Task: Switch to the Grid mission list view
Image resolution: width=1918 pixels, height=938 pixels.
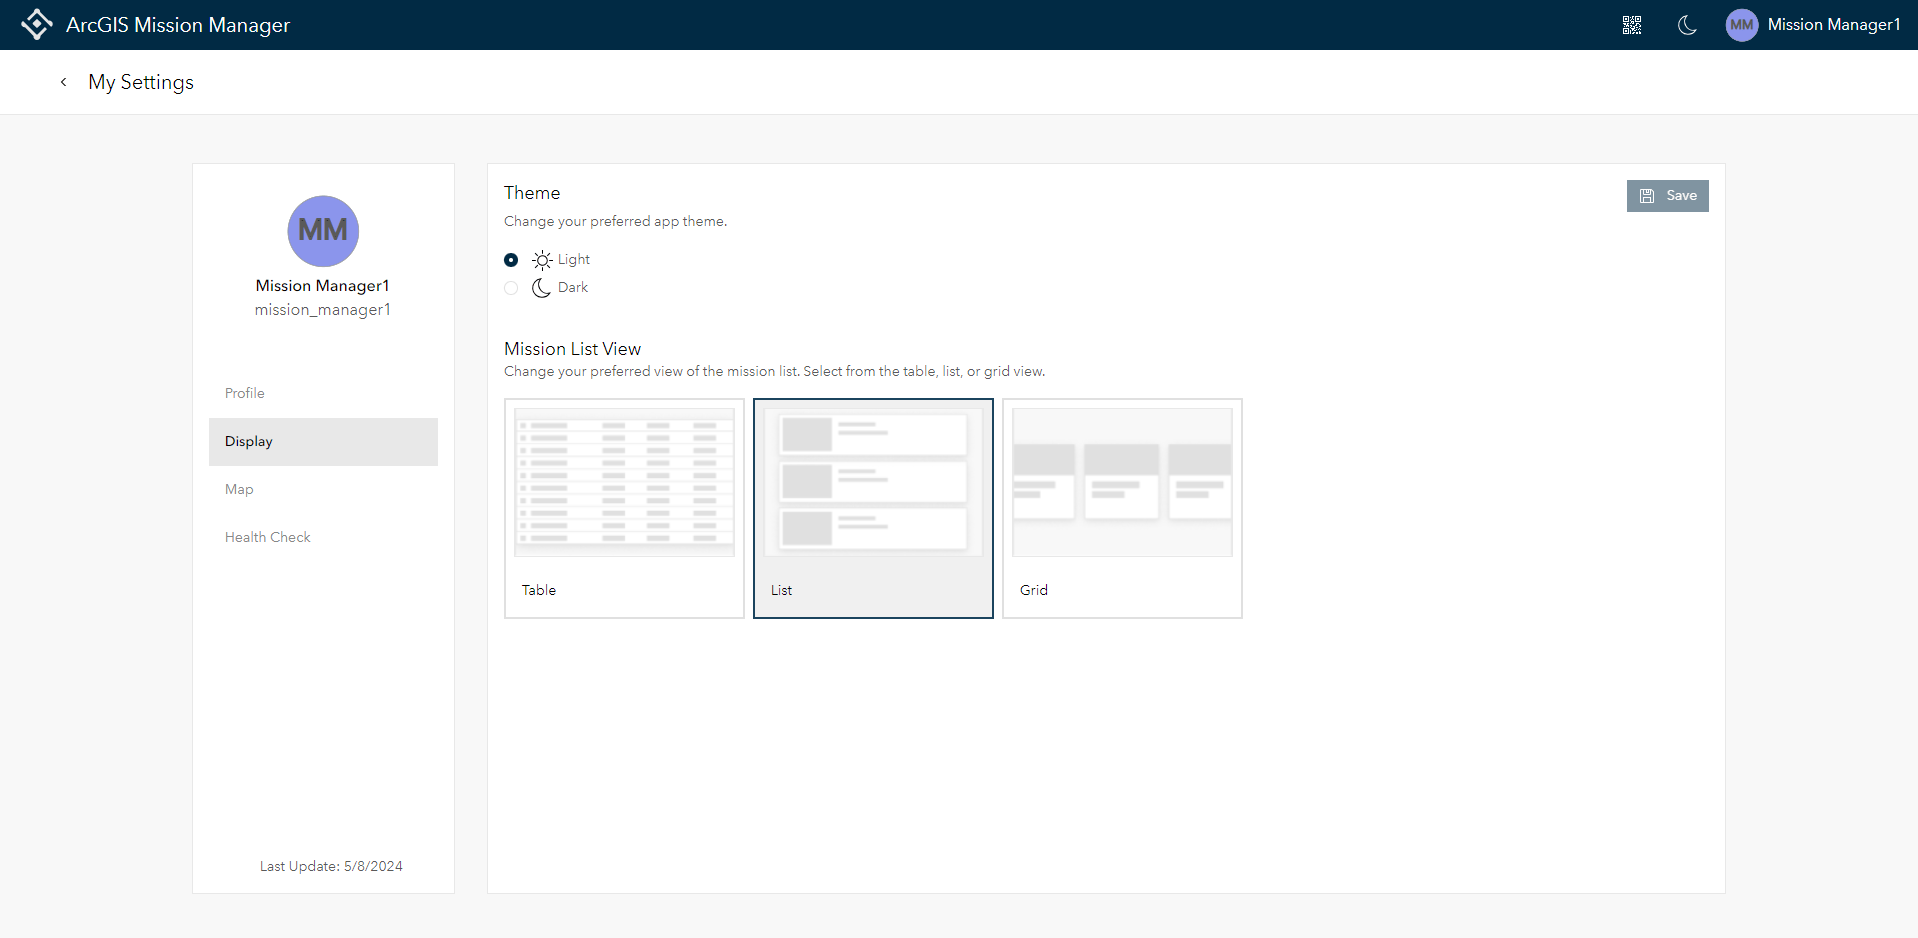Action: click(1122, 508)
